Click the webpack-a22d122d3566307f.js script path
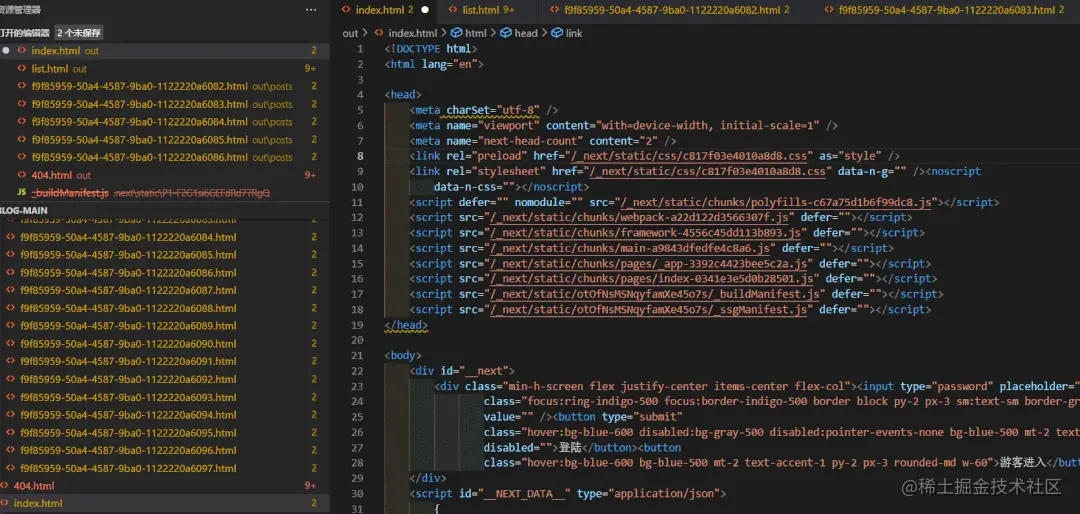The image size is (1080, 514). pos(641,218)
